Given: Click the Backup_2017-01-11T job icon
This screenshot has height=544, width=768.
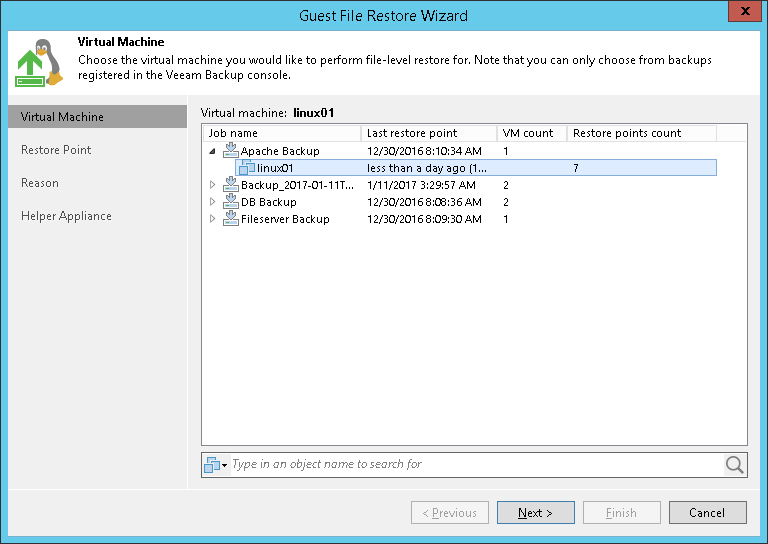Looking at the screenshot, I should 231,185.
